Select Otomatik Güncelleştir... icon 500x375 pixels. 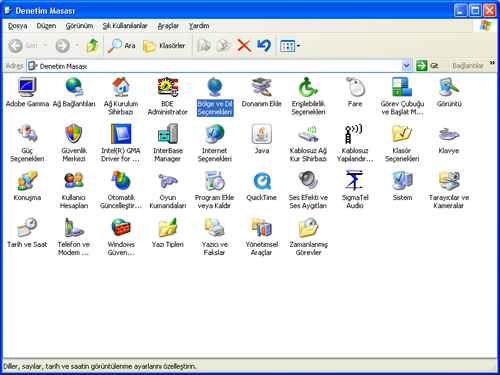coord(121,190)
